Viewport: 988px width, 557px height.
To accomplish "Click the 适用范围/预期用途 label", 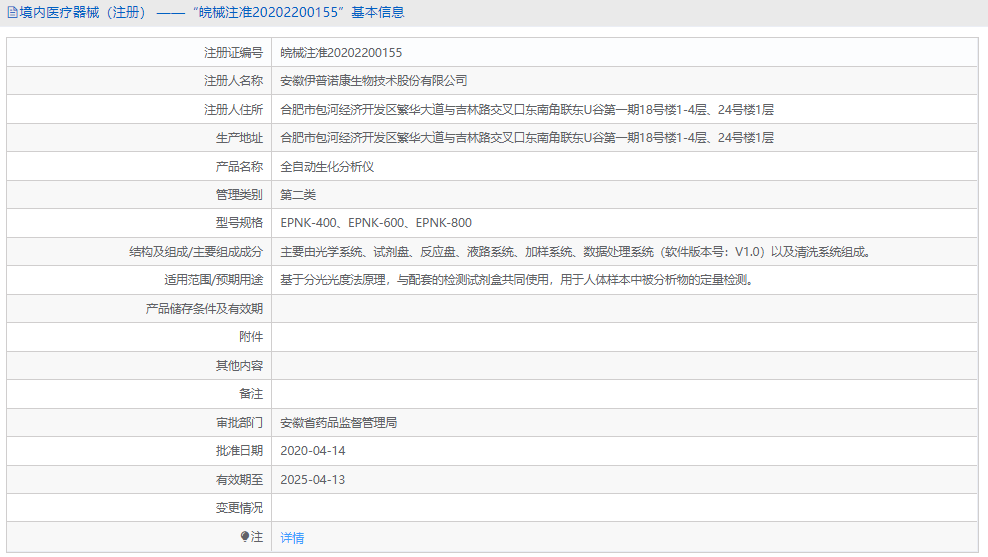I will point(214,280).
